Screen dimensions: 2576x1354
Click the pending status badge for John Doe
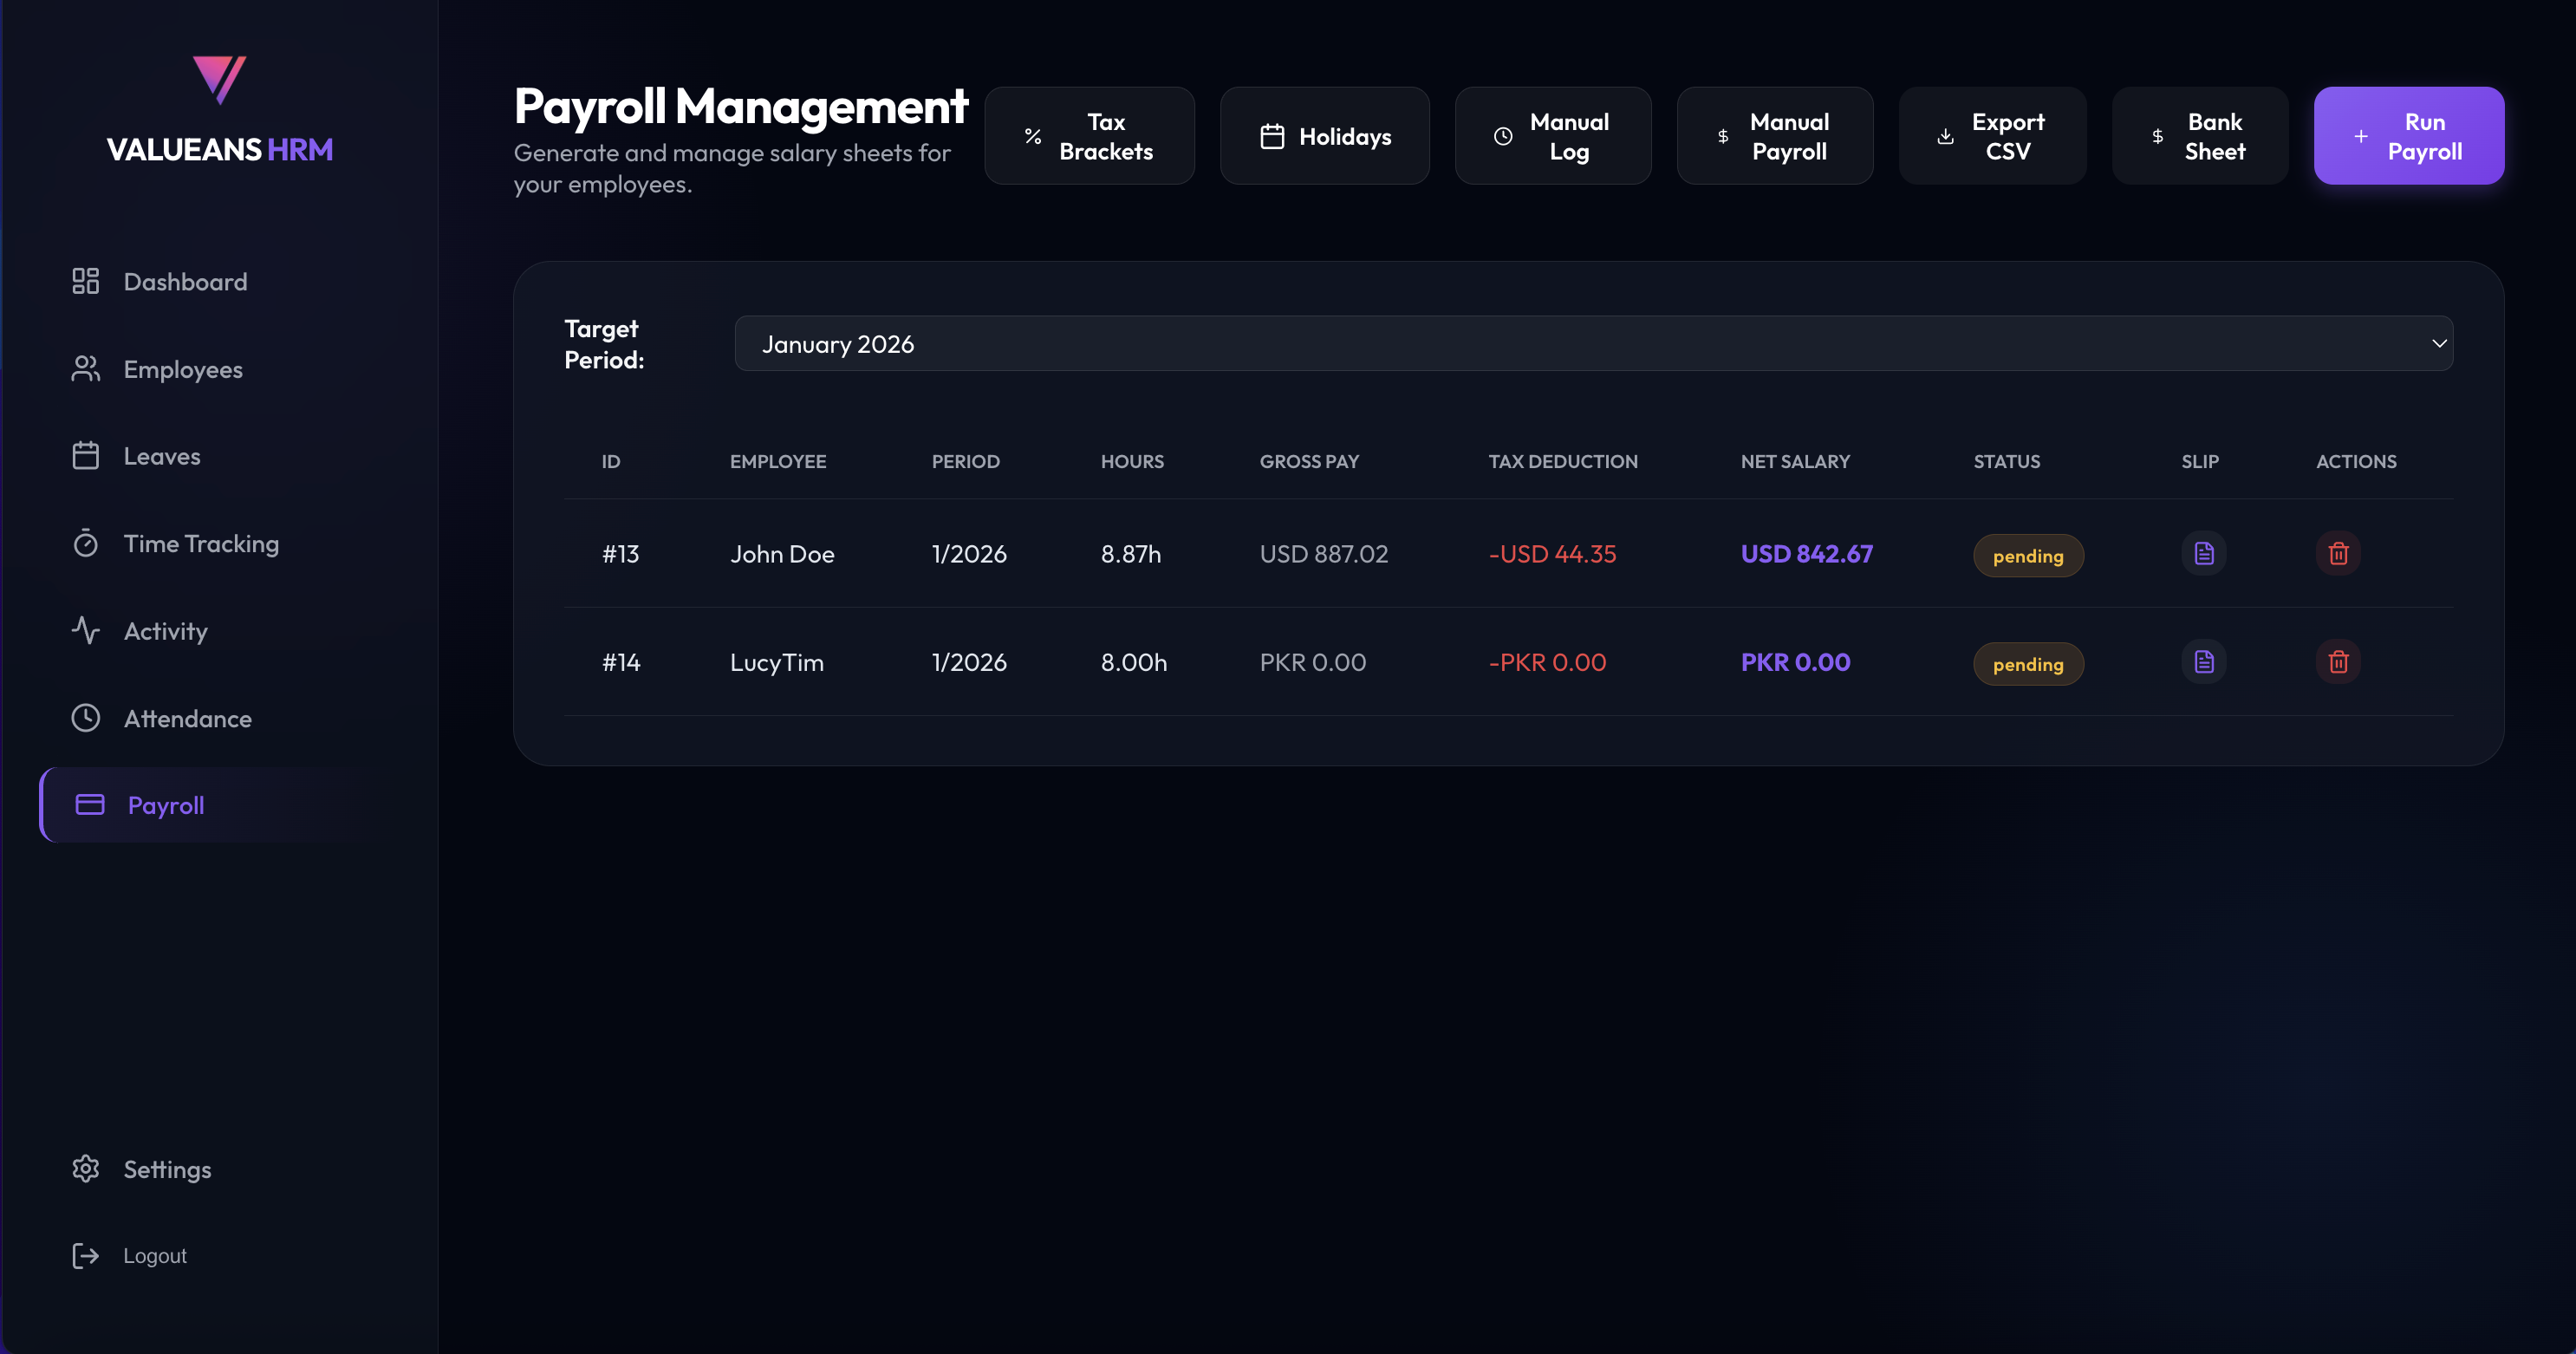2027,556
